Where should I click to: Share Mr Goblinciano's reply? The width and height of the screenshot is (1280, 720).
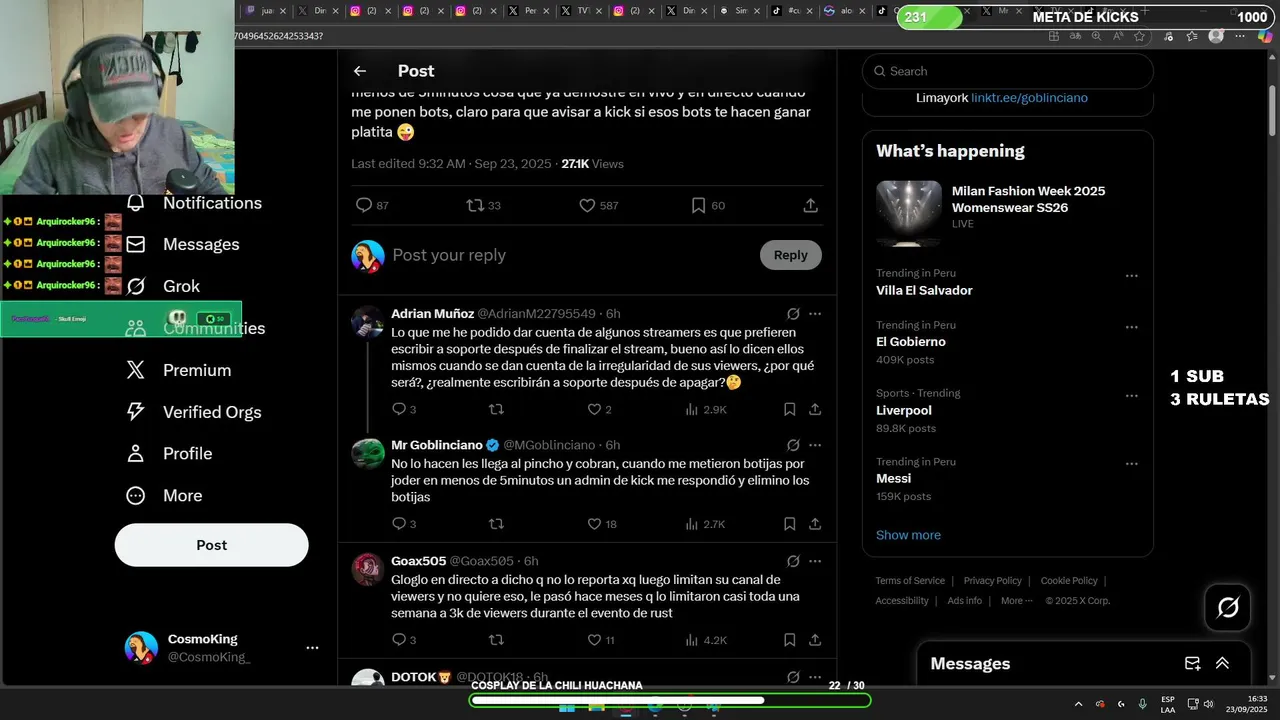815,524
